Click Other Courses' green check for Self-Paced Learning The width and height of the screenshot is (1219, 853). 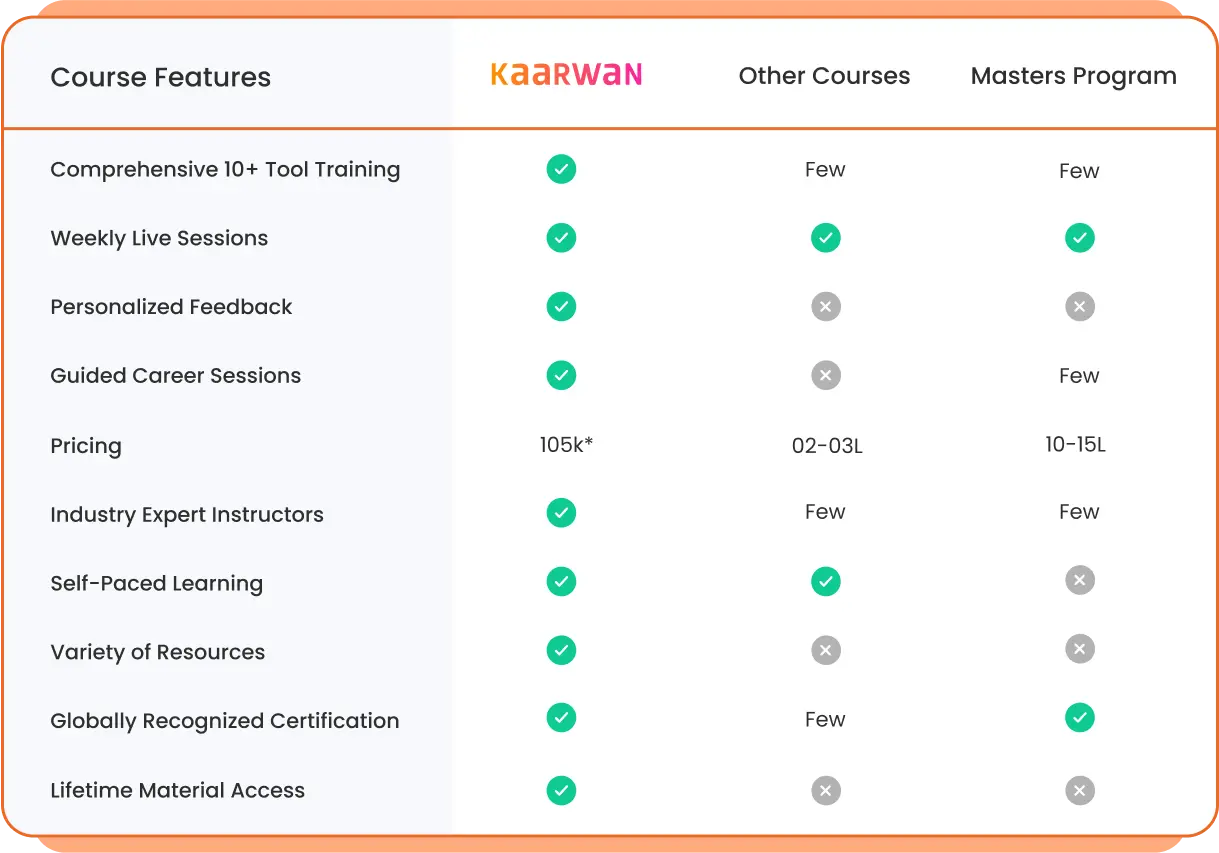(825, 581)
